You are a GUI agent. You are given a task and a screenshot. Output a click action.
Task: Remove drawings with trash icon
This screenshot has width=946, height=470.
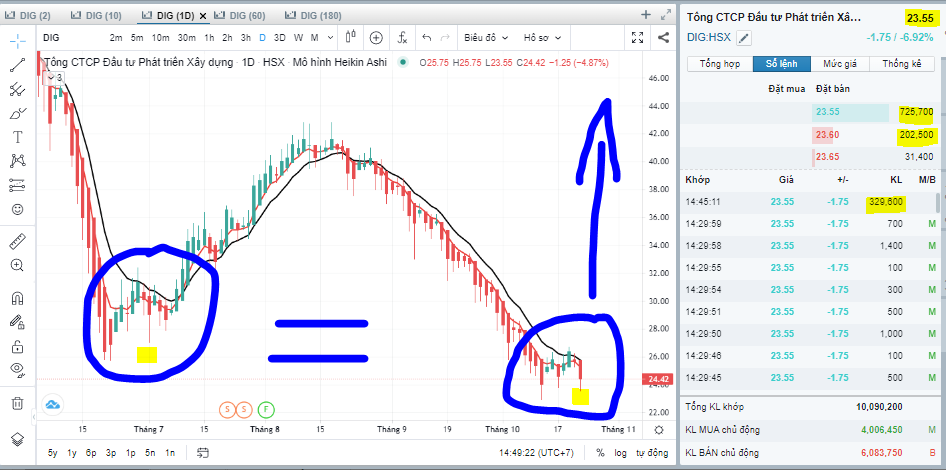click(17, 402)
